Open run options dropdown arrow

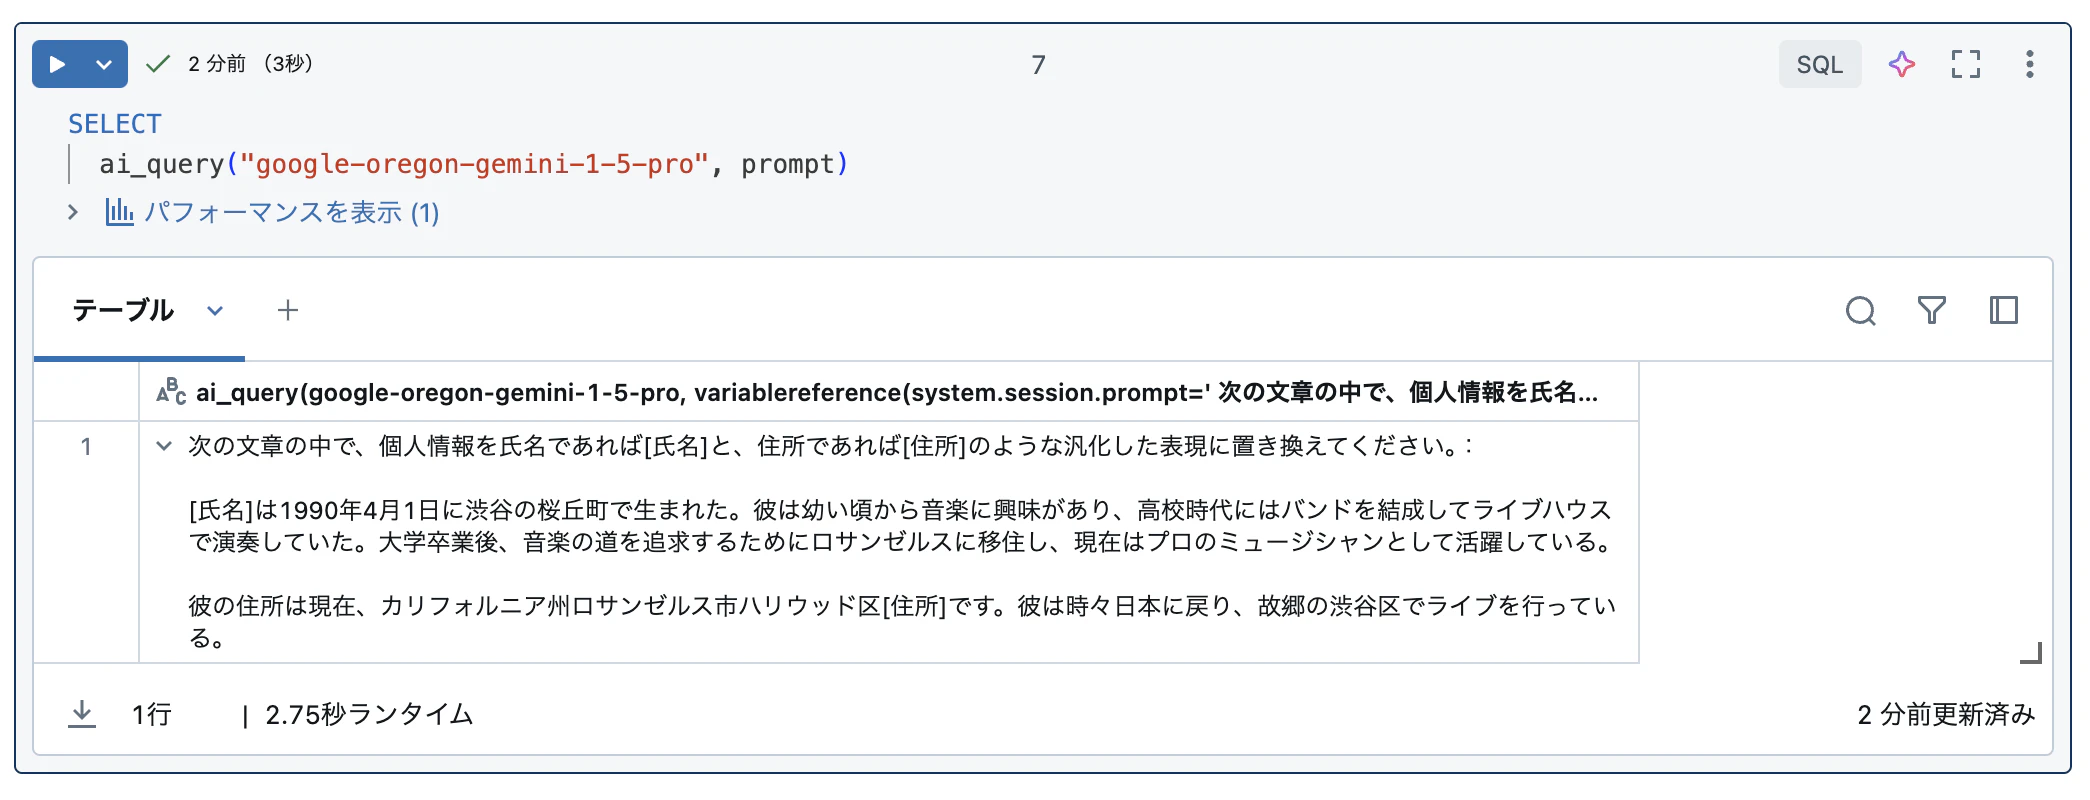104,64
